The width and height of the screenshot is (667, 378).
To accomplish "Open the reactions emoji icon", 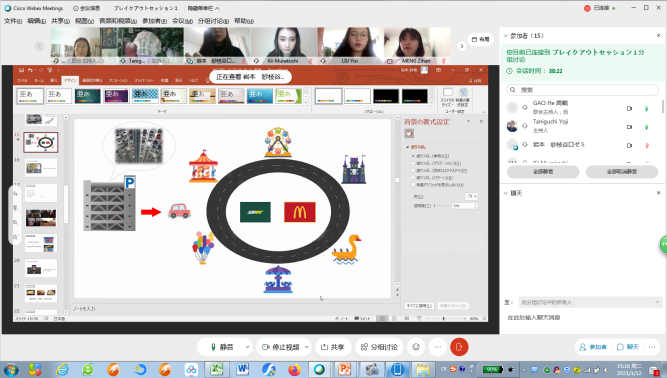I will pyautogui.click(x=416, y=347).
